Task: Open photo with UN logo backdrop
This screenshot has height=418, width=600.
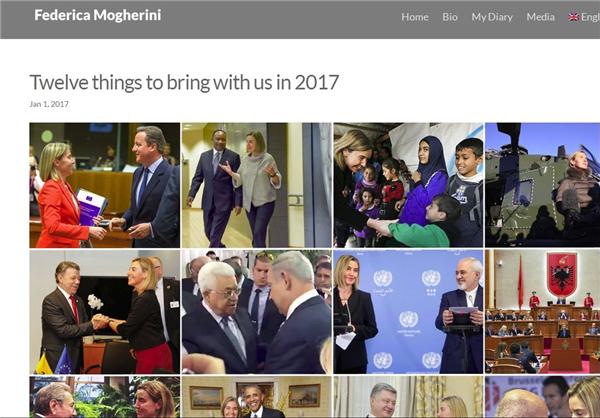Action: click(408, 312)
